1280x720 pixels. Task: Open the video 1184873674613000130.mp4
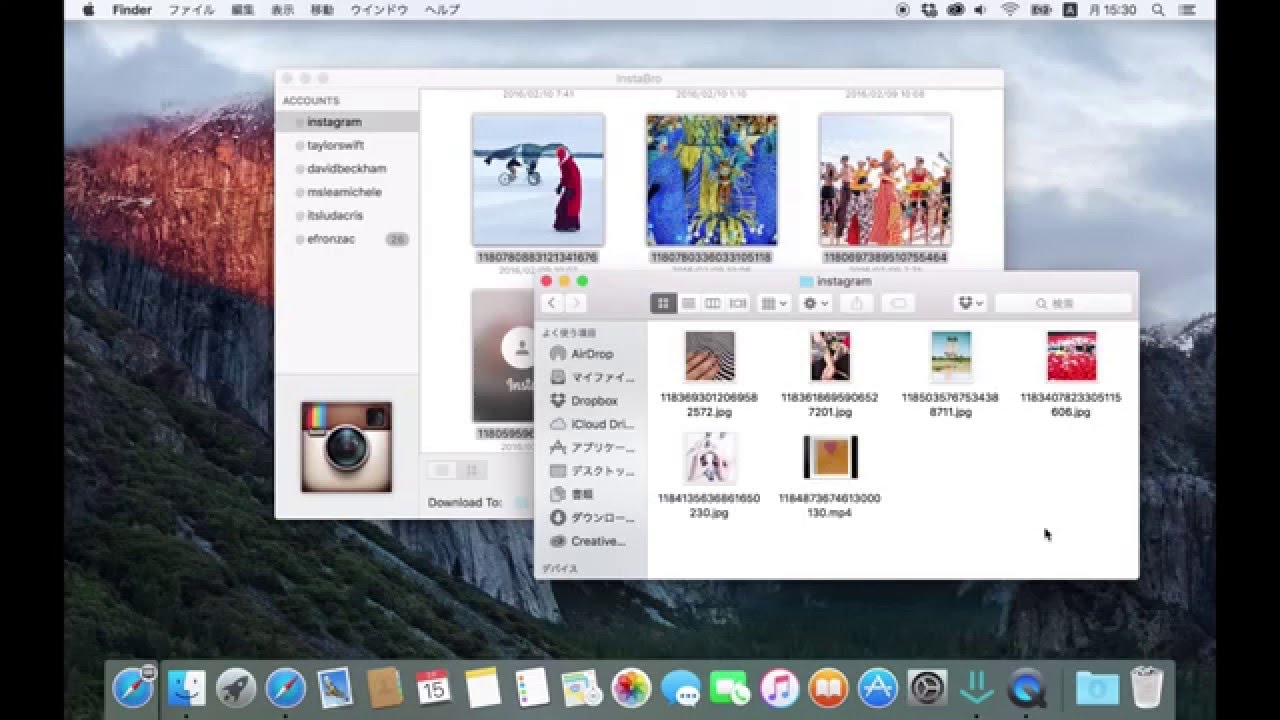pos(829,458)
